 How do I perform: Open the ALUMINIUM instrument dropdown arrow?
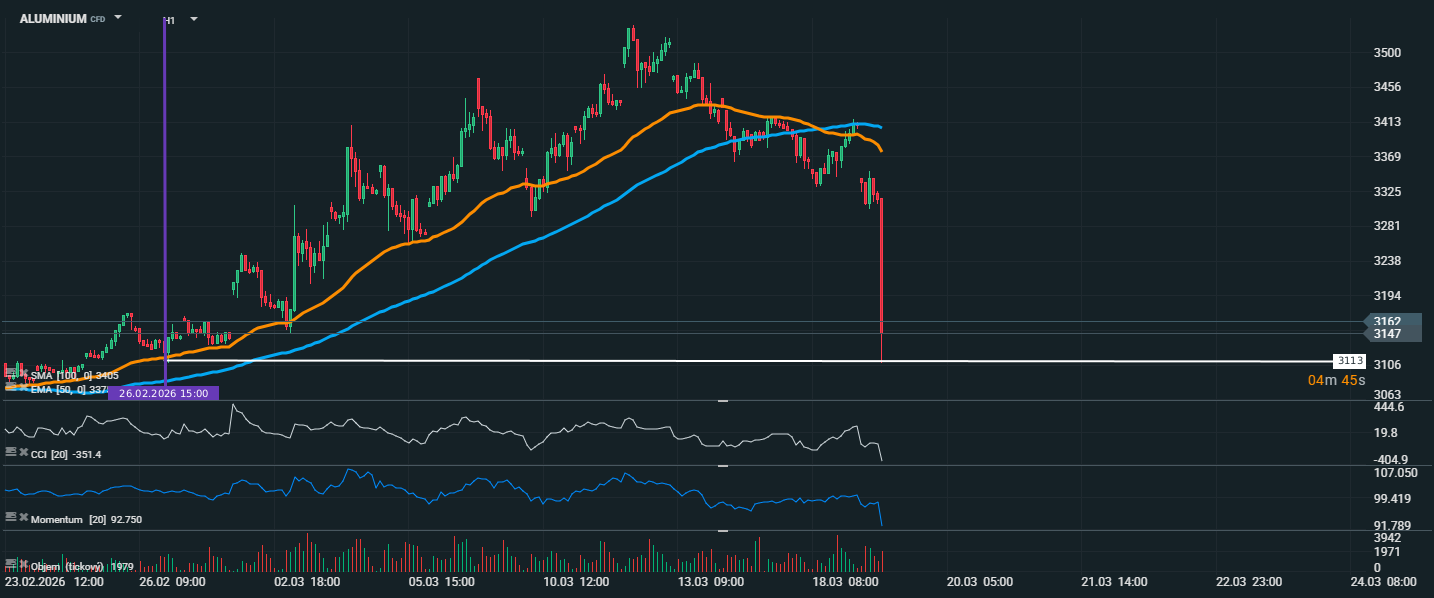(x=118, y=18)
